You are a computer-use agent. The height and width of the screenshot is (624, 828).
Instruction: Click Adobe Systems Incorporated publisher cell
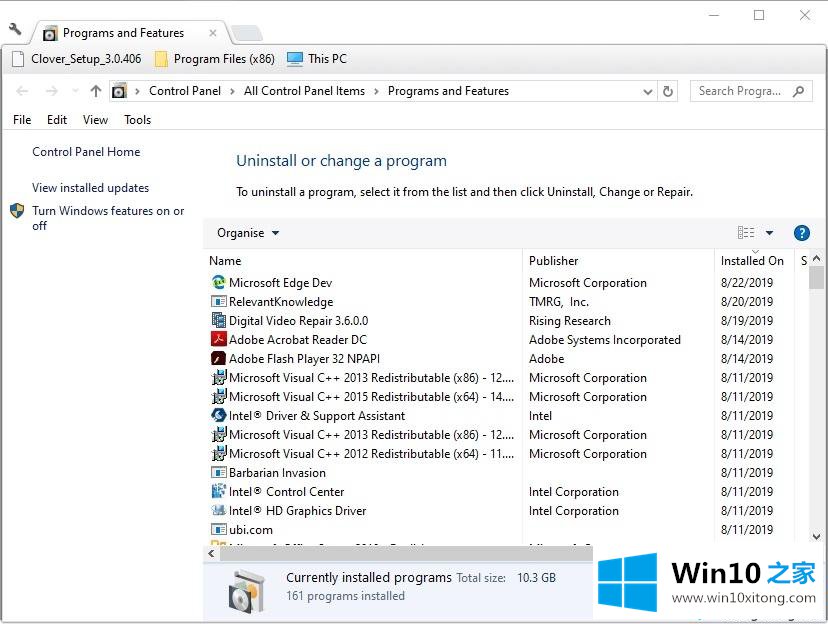[605, 339]
